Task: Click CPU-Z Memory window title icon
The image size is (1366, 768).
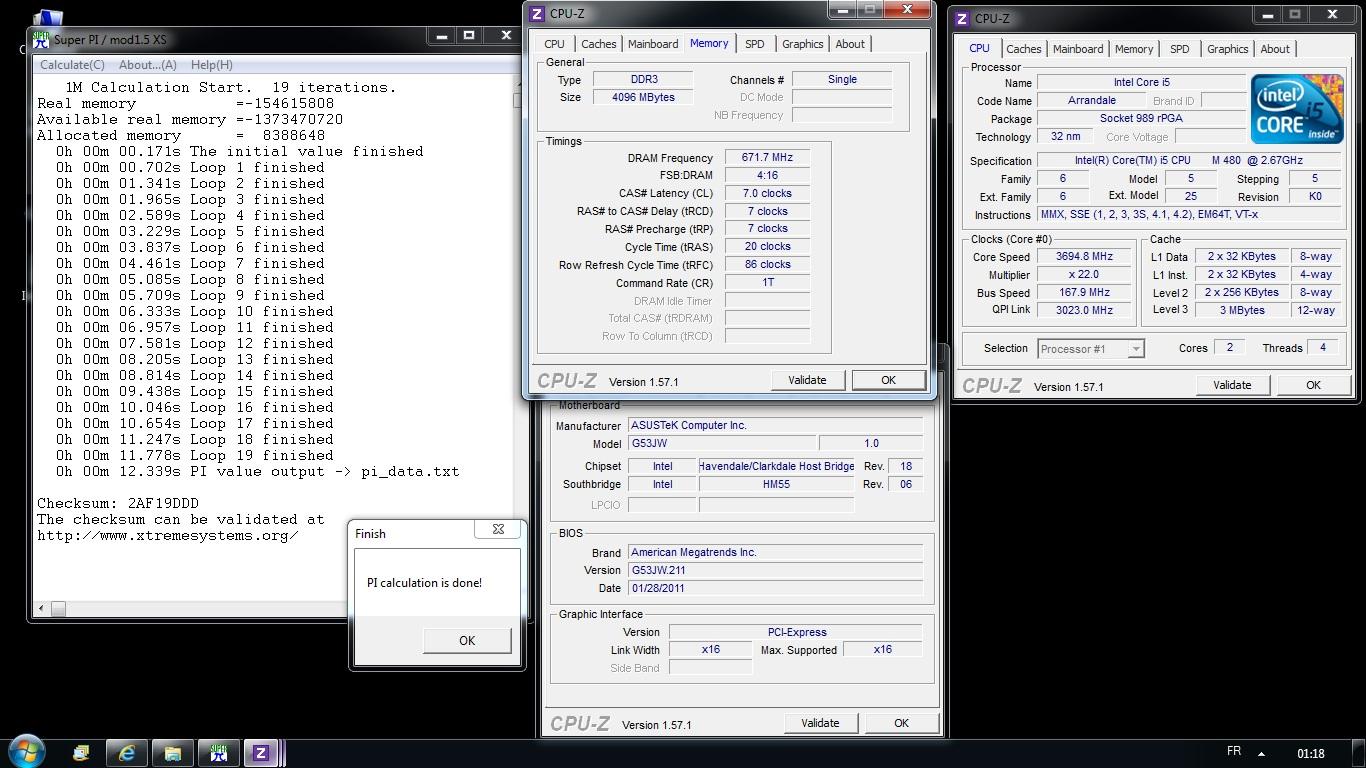Action: click(537, 13)
